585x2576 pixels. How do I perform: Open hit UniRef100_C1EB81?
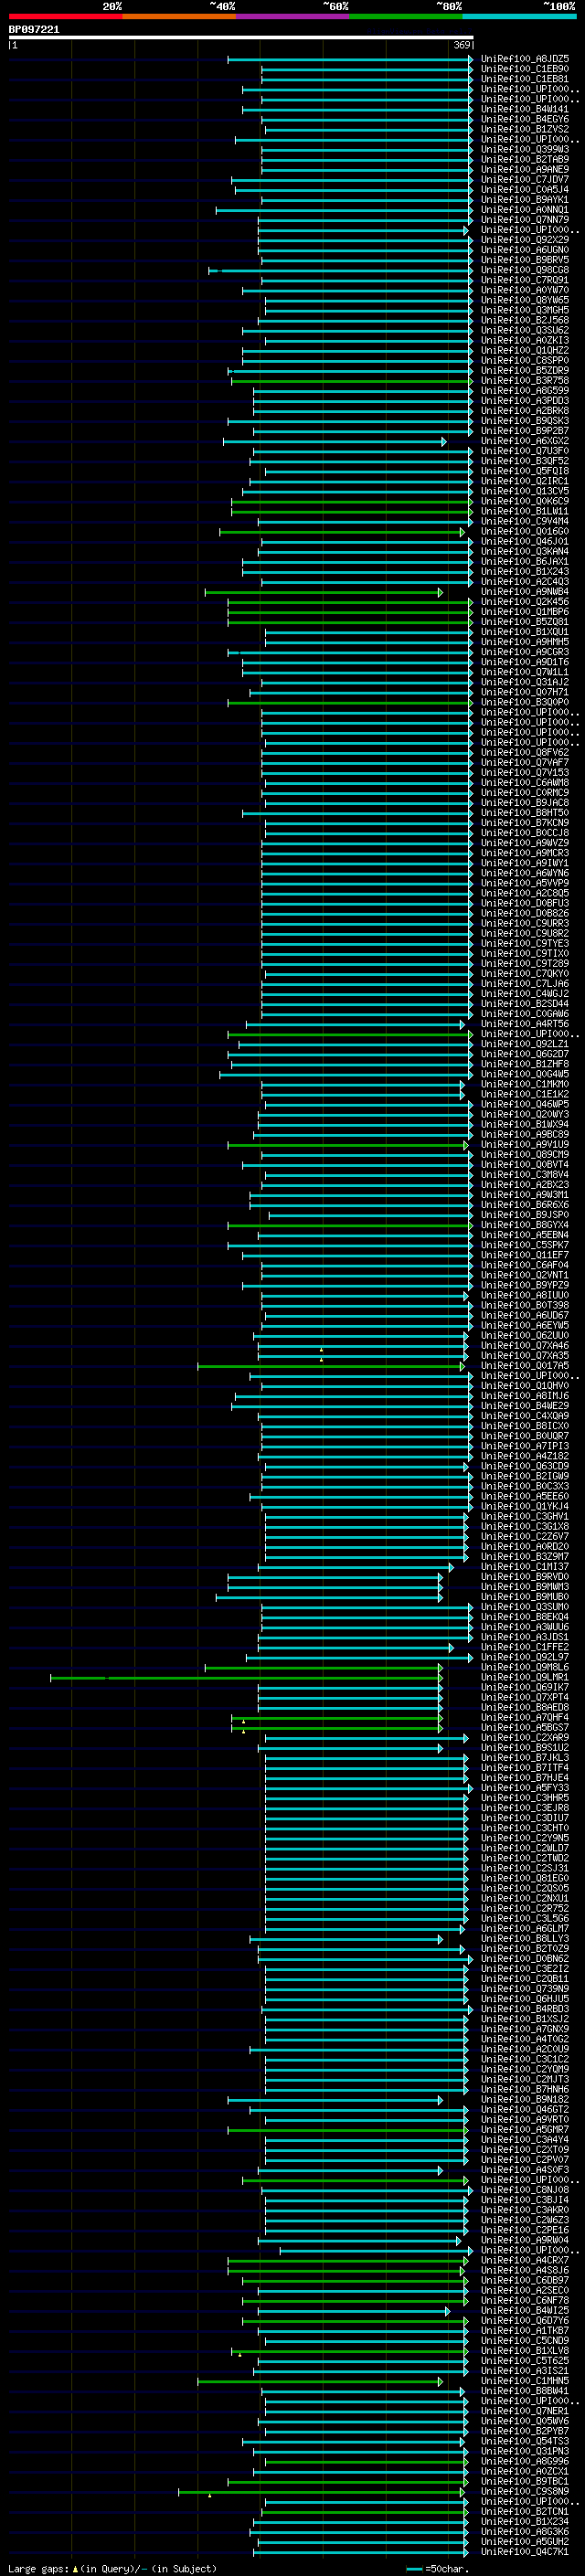[525, 79]
